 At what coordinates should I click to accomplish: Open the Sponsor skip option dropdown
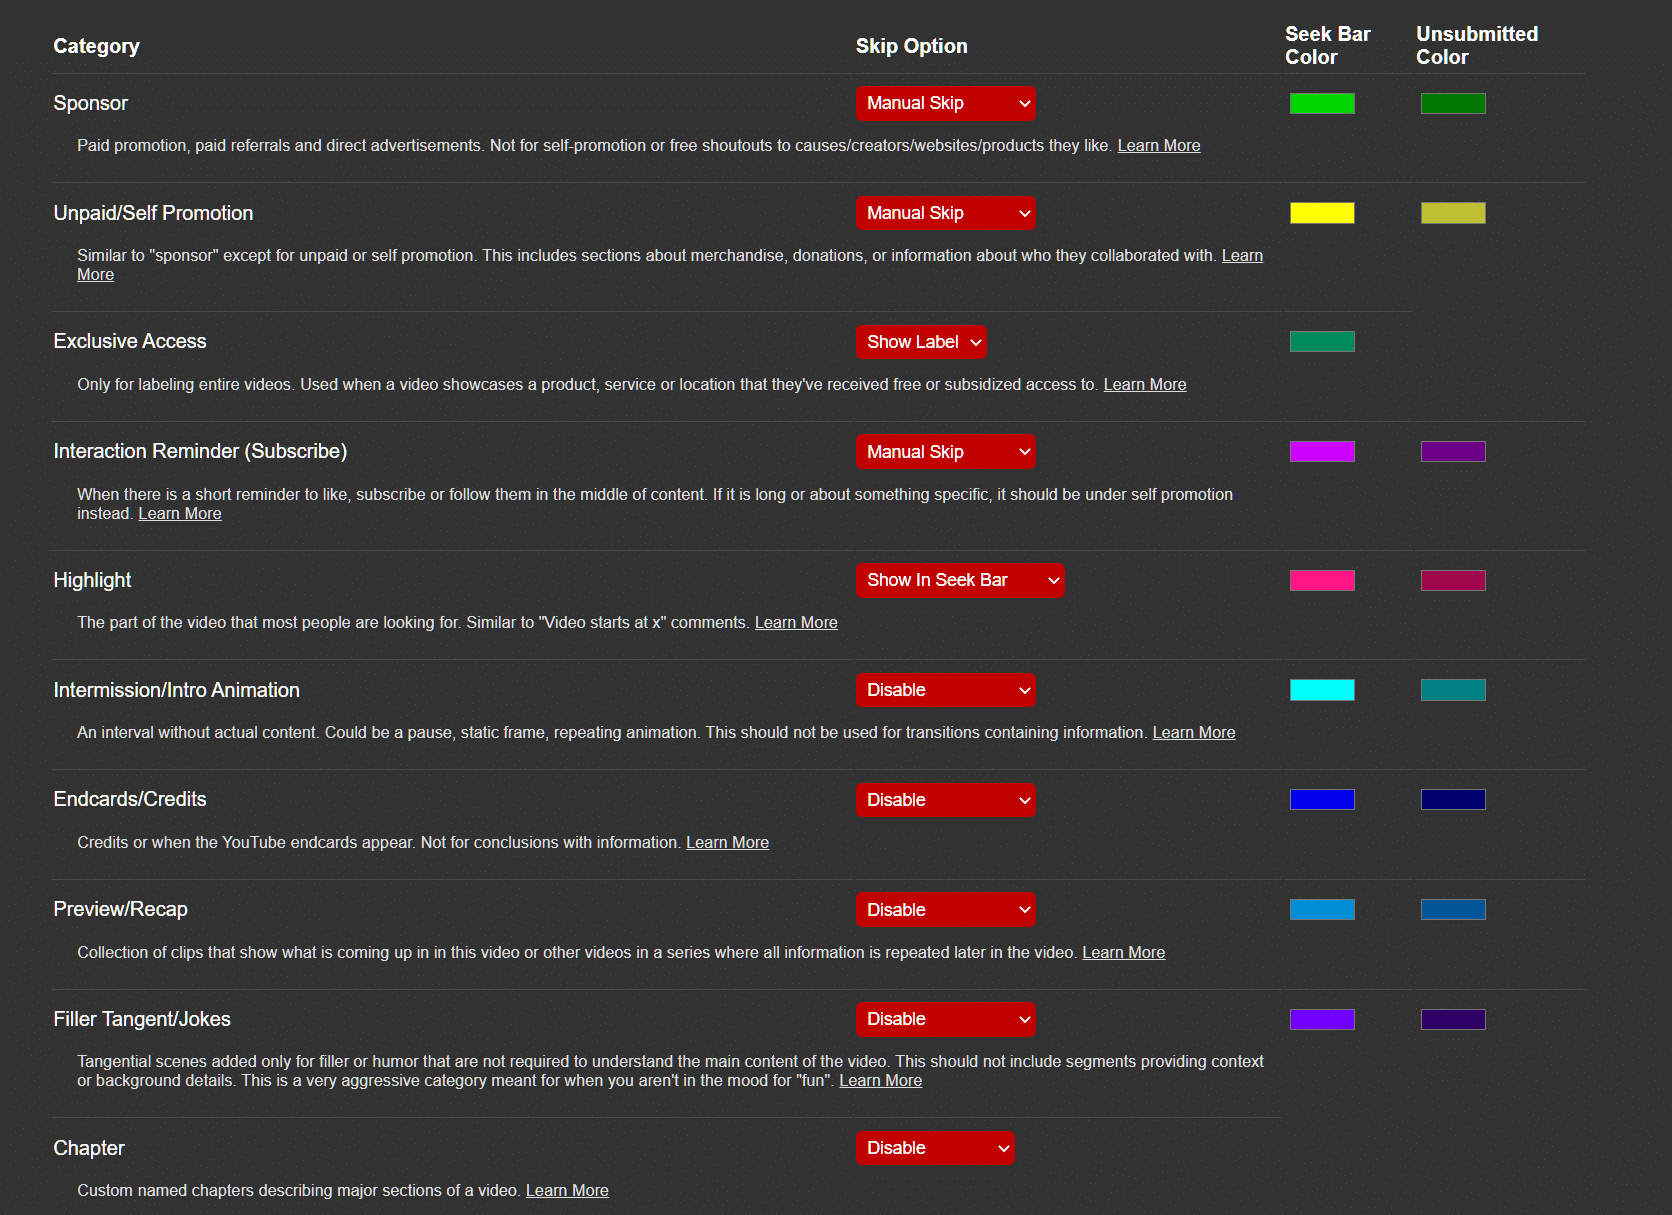click(x=945, y=103)
